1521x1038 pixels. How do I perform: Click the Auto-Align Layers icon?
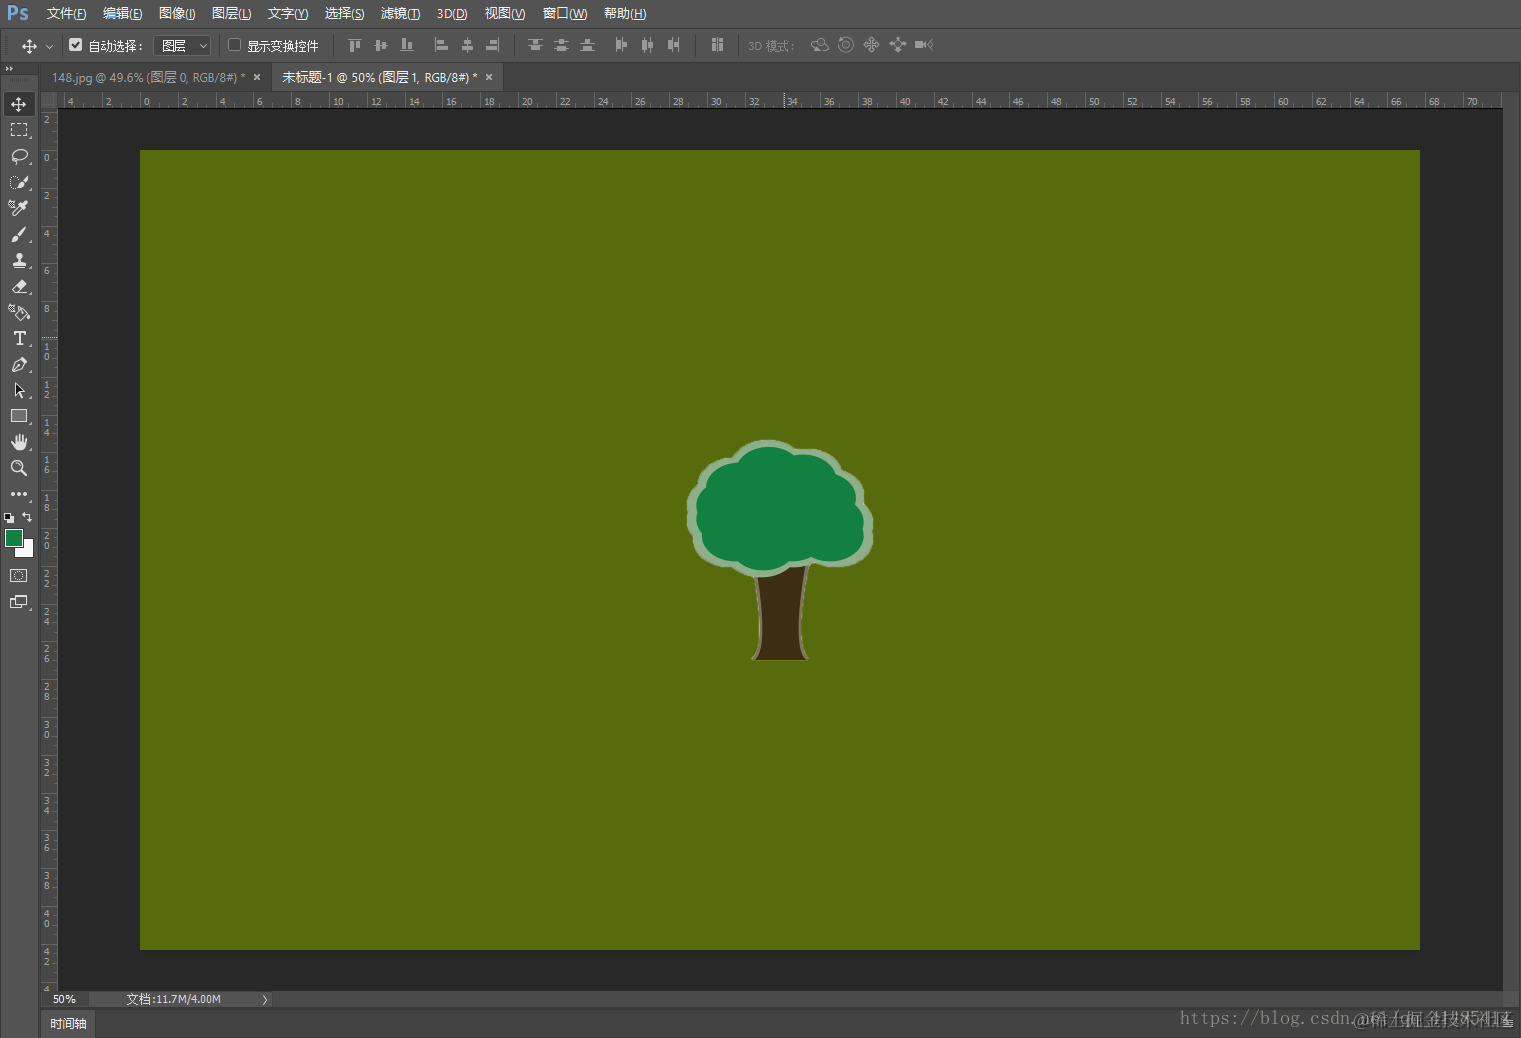coord(717,45)
